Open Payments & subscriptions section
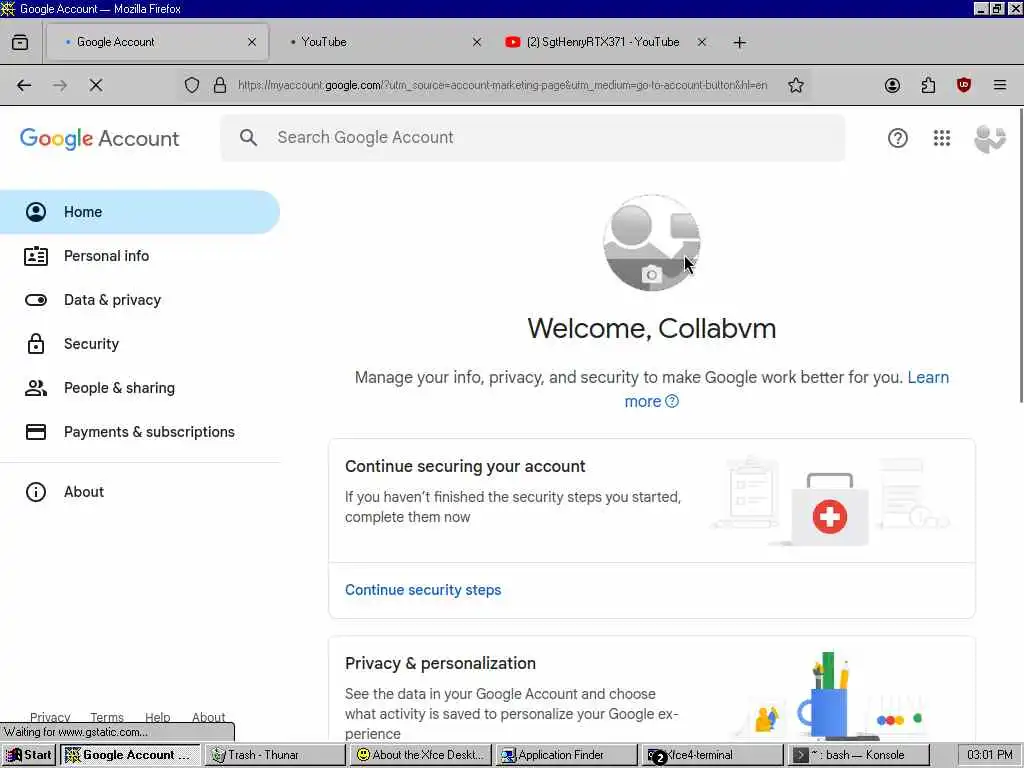Image resolution: width=1024 pixels, height=768 pixels. coord(140,432)
